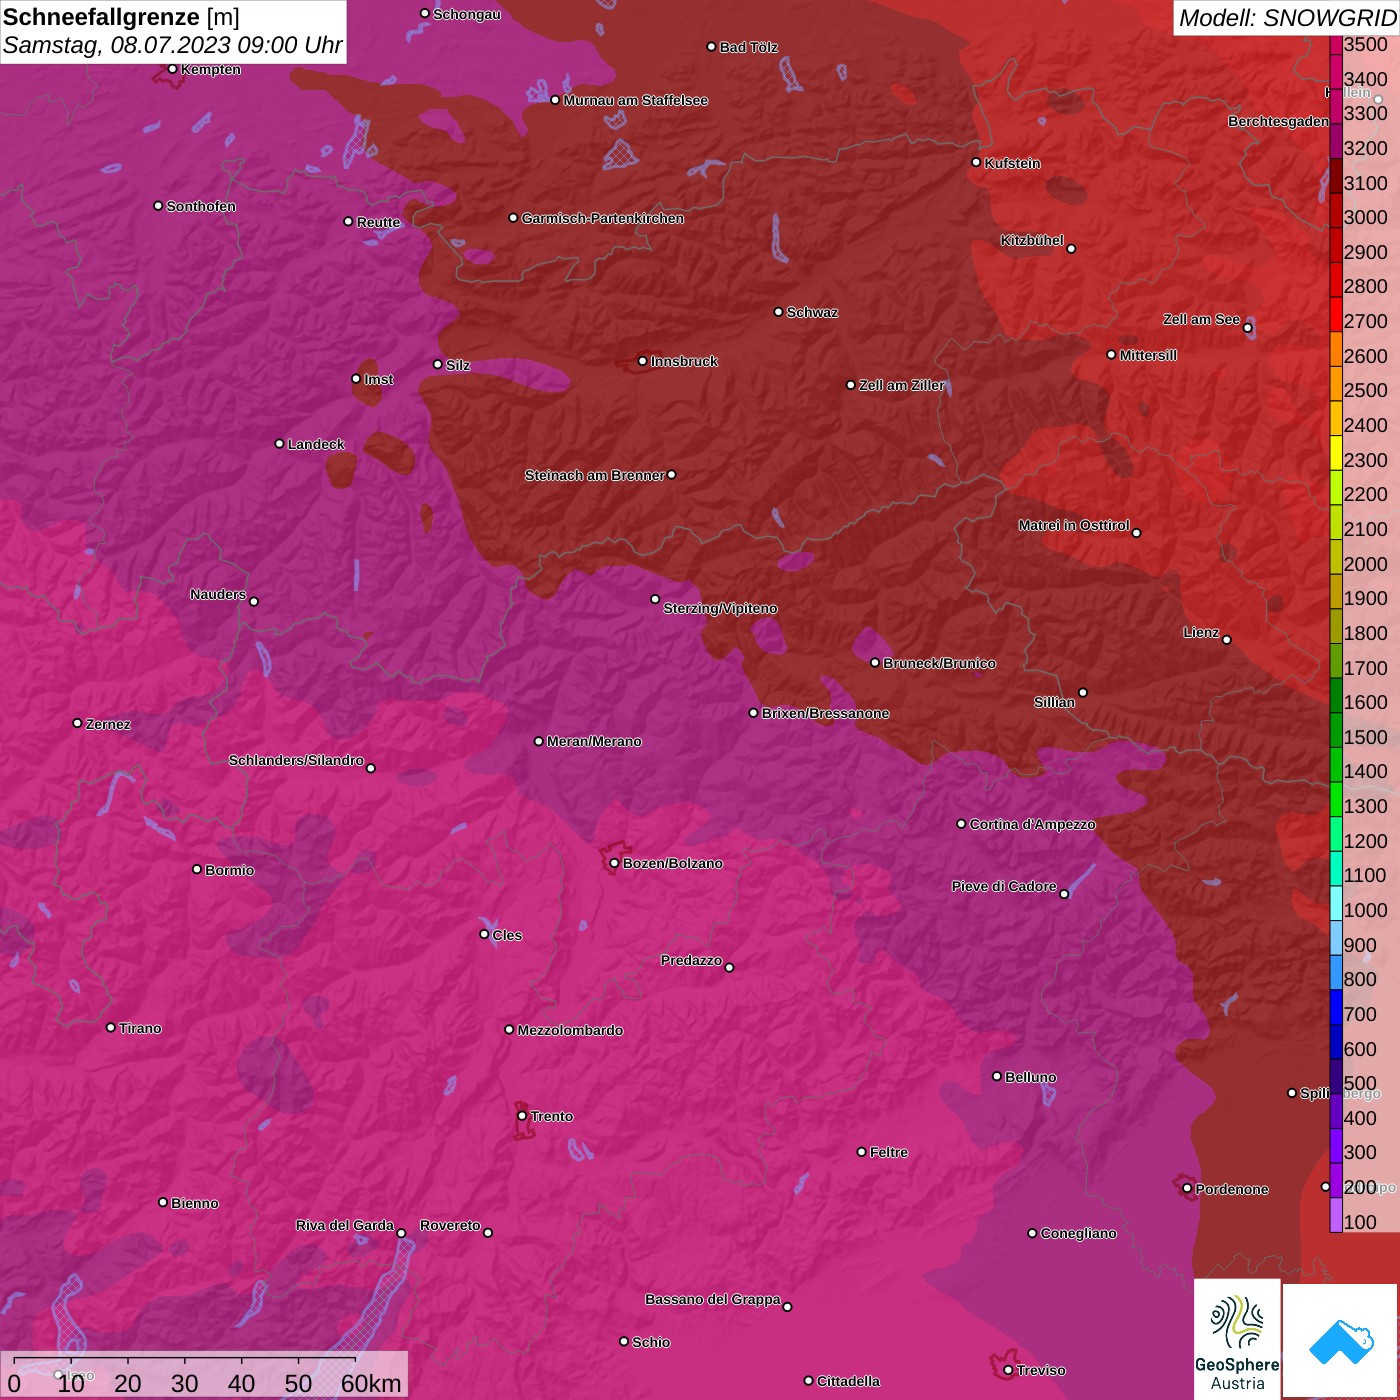Viewport: 1400px width, 1400px height.
Task: Click the Schneefallgrenze title text
Action: pyautogui.click(x=101, y=18)
